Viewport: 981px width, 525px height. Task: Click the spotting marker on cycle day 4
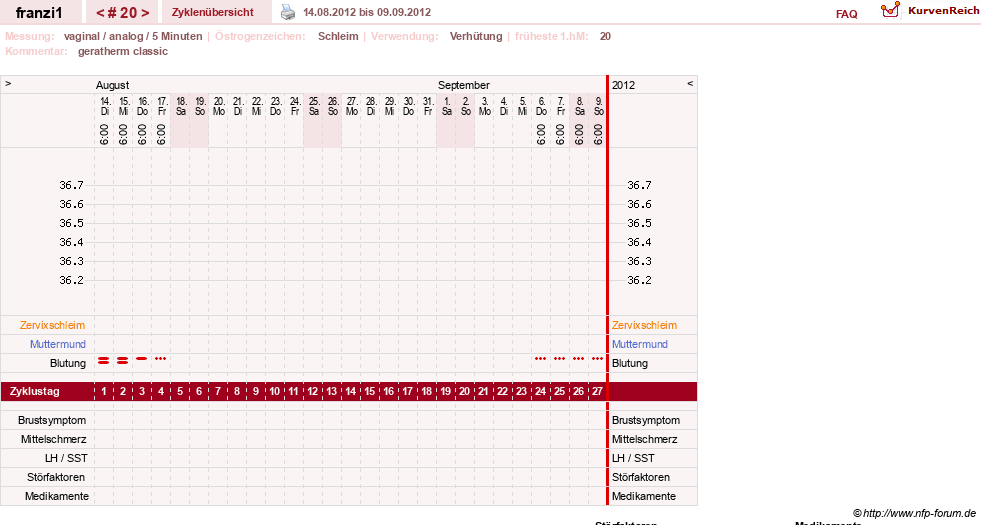pos(161,359)
